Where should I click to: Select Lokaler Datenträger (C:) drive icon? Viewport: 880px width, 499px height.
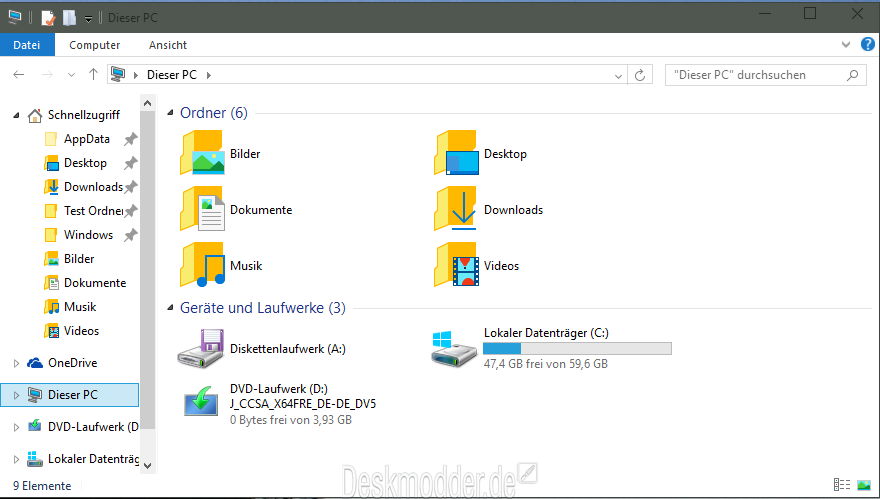pos(454,349)
